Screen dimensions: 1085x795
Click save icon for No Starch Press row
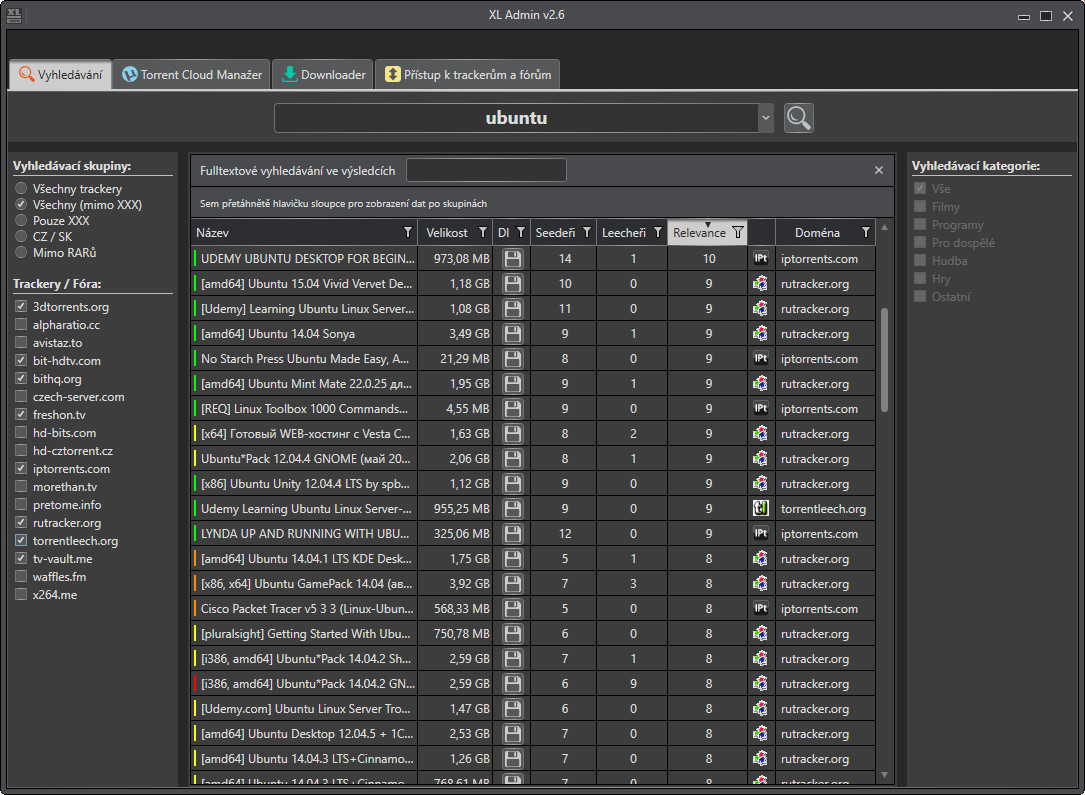click(x=513, y=358)
